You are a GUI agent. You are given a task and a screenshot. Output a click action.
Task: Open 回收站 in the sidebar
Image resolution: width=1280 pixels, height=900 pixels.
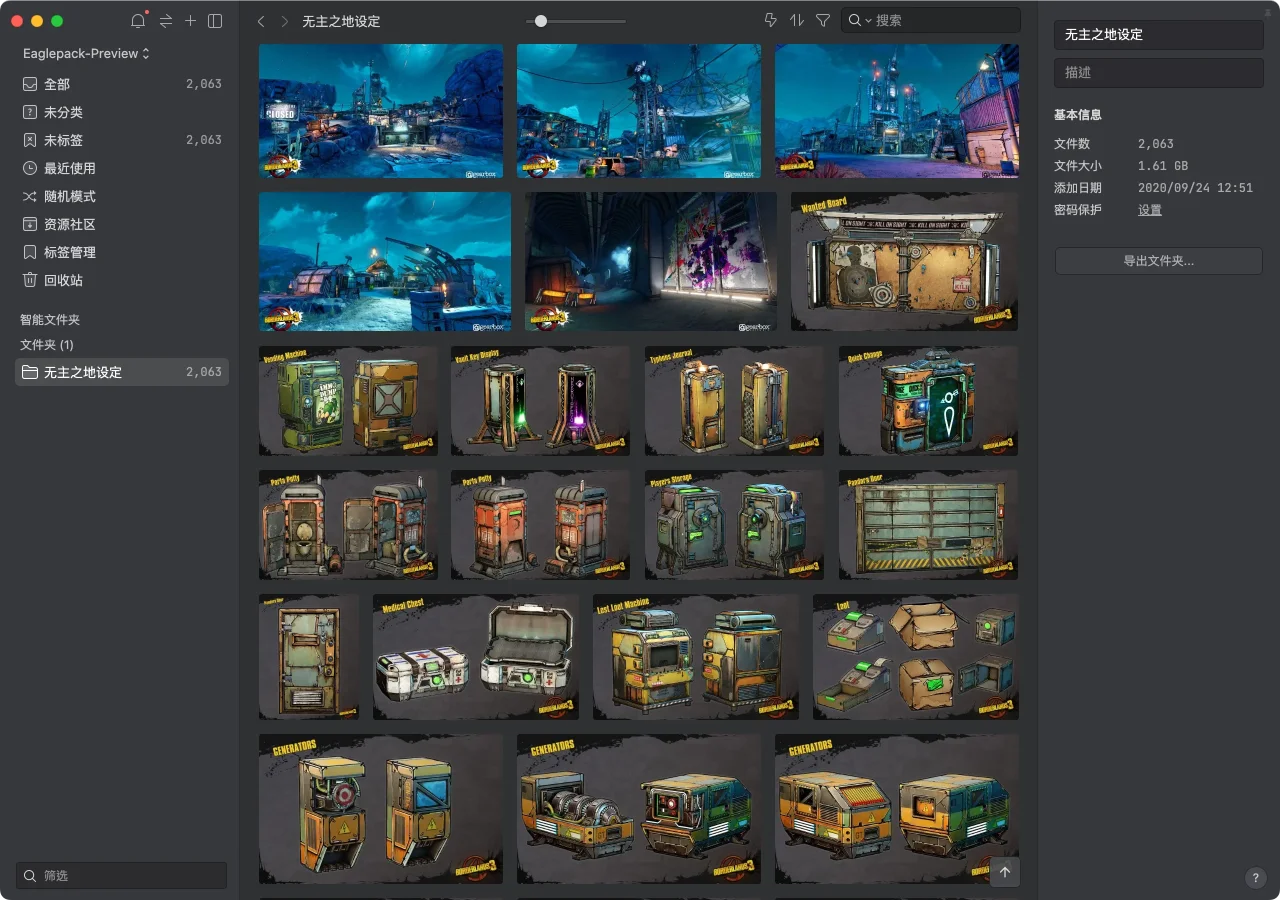[122, 280]
